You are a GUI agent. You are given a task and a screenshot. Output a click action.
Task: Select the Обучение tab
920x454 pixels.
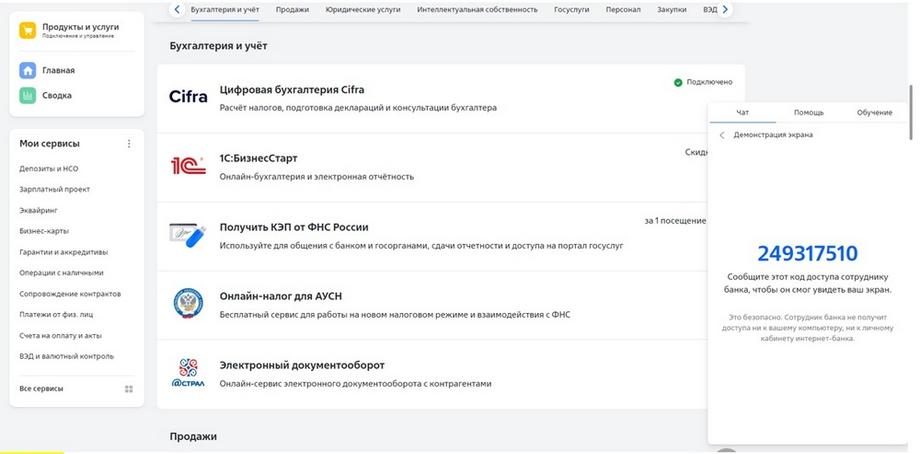tap(874, 112)
